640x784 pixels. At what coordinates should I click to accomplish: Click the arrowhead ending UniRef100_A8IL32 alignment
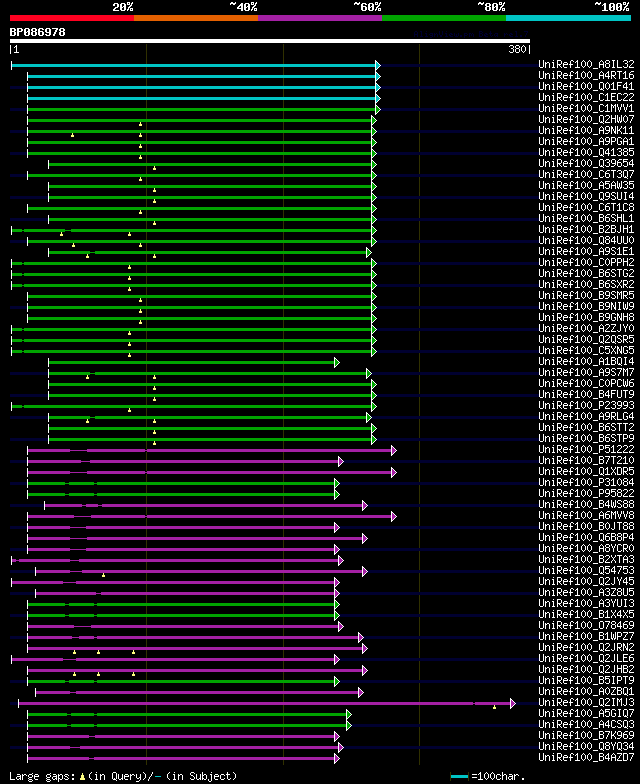(x=378, y=66)
